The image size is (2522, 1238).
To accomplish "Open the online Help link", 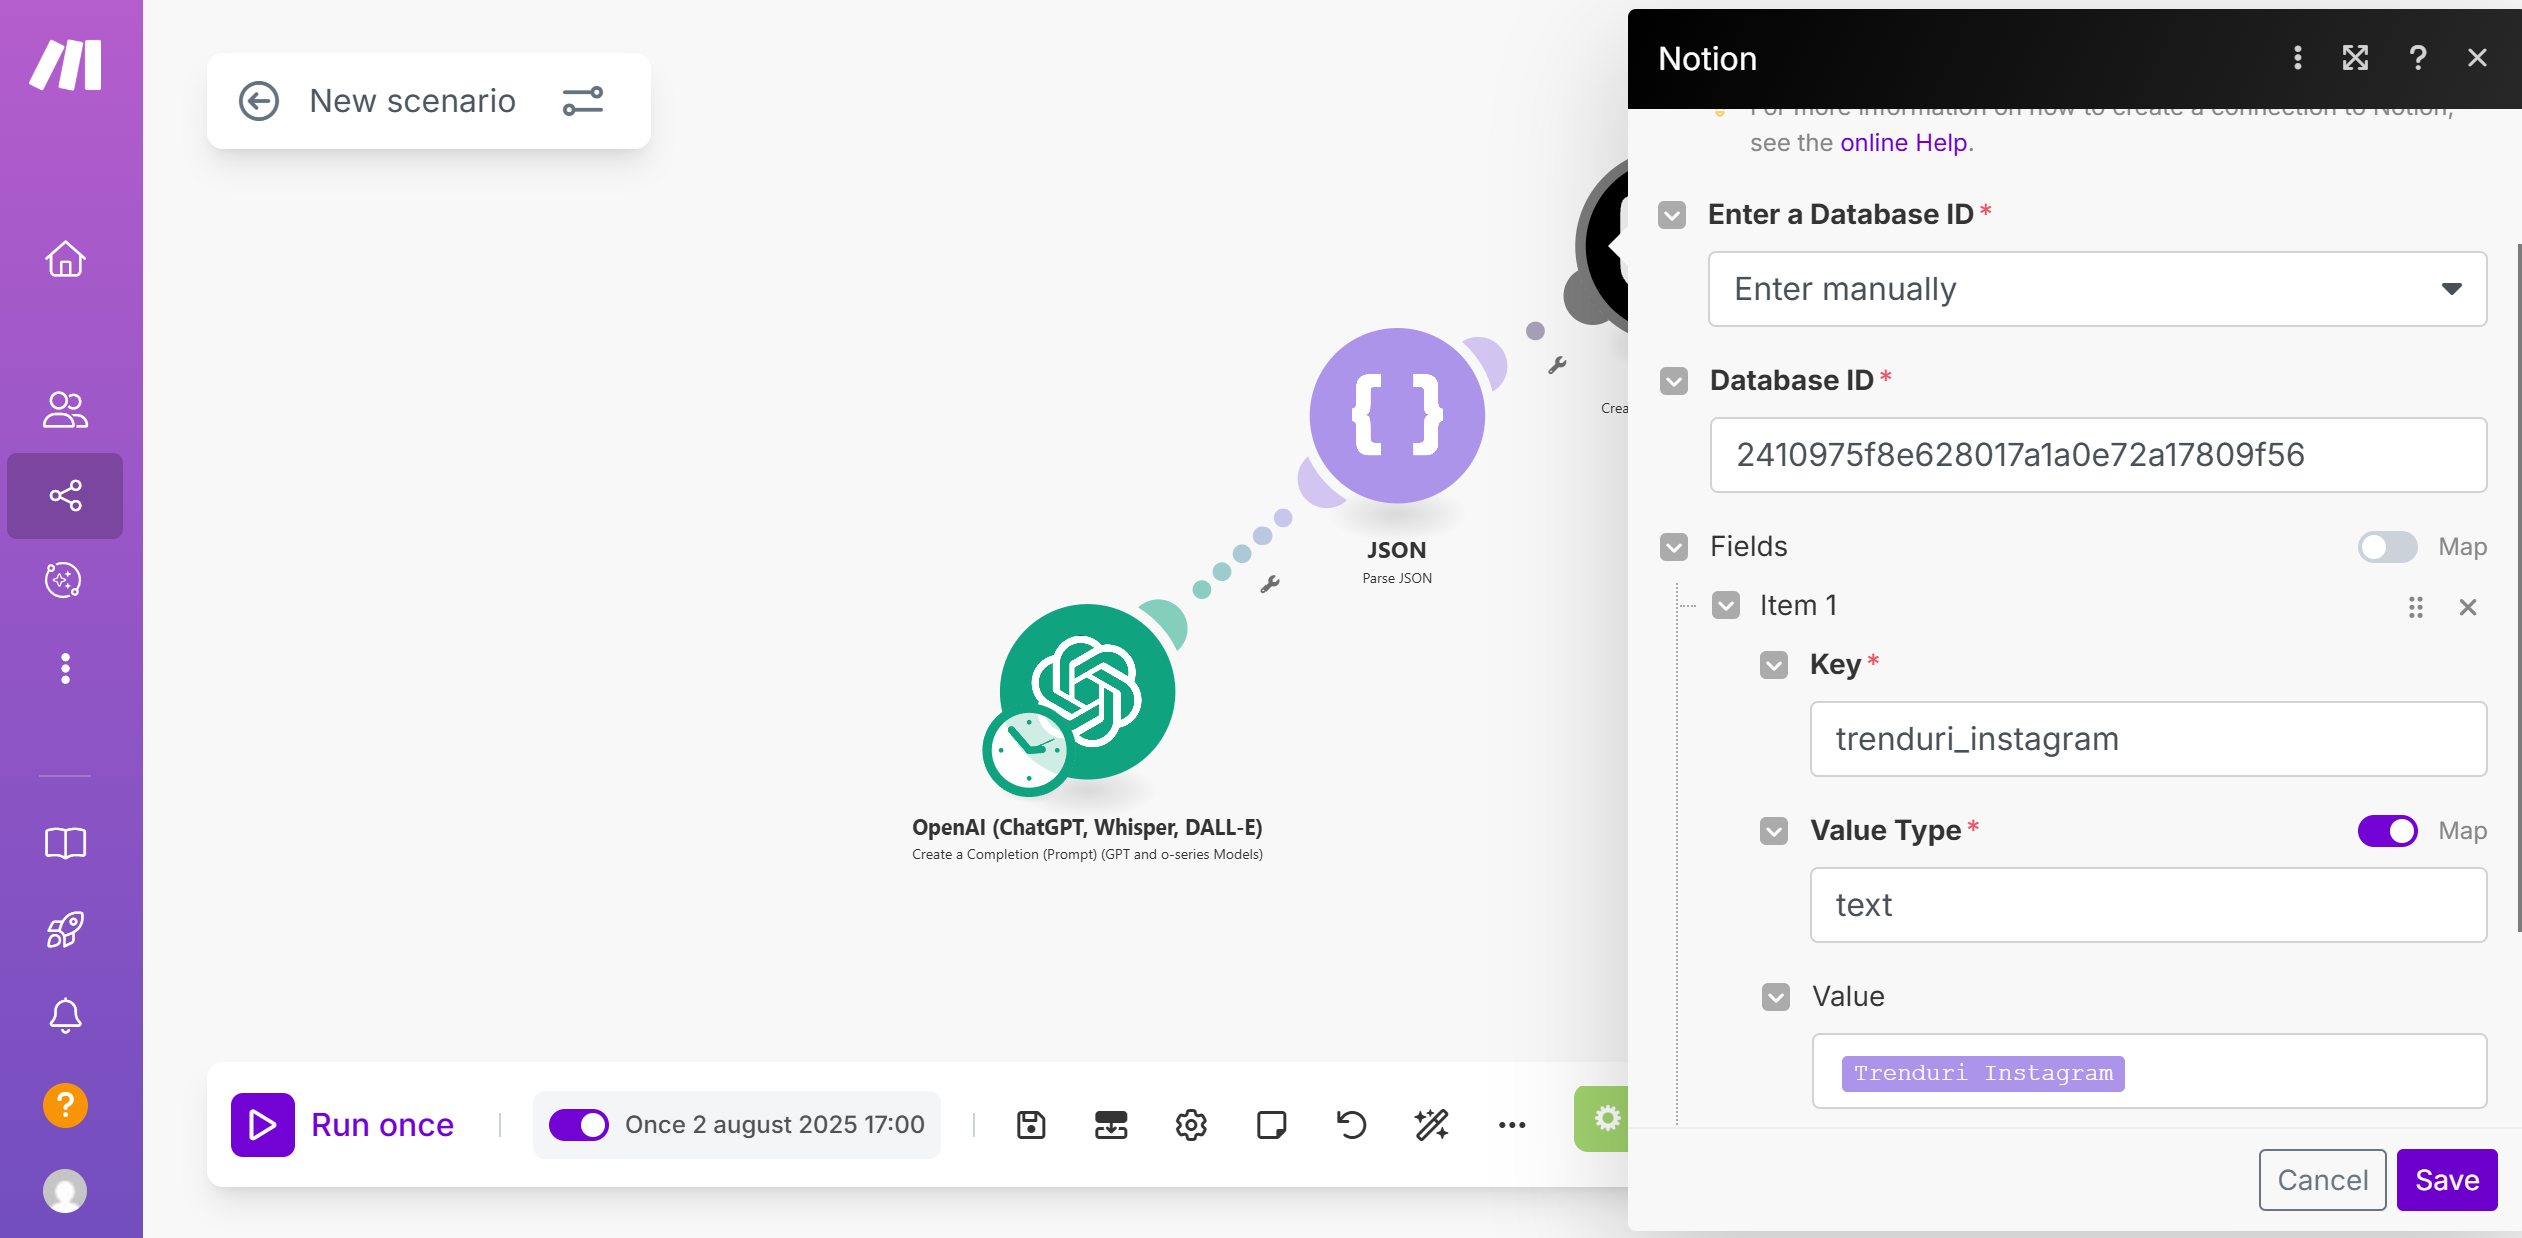I will pos(1903,143).
